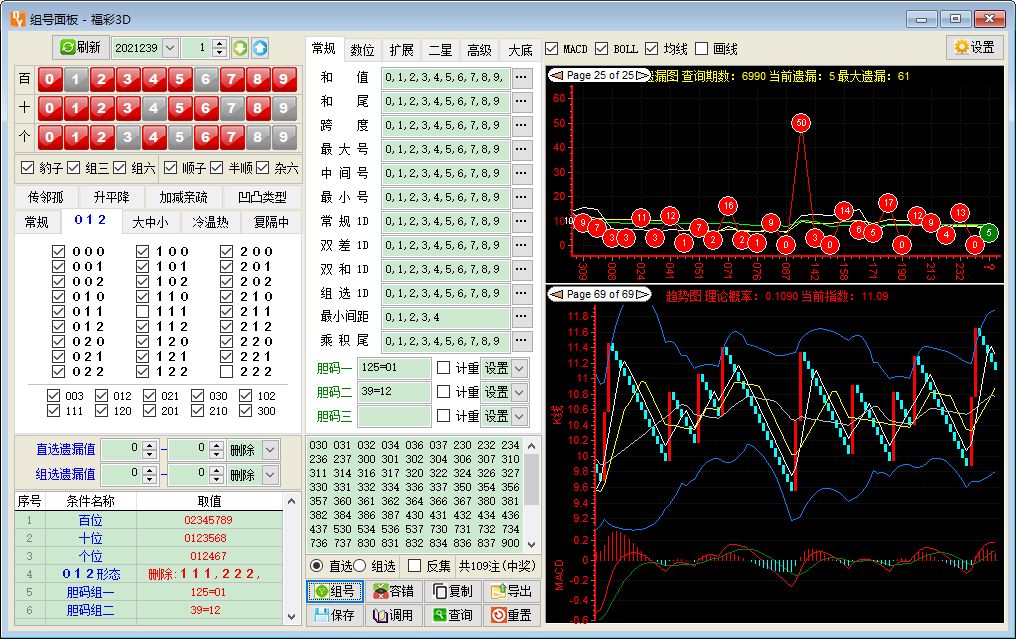Screen dimensions: 1016x639
Task: Open the period 2021239 dropdown
Action: (170, 48)
